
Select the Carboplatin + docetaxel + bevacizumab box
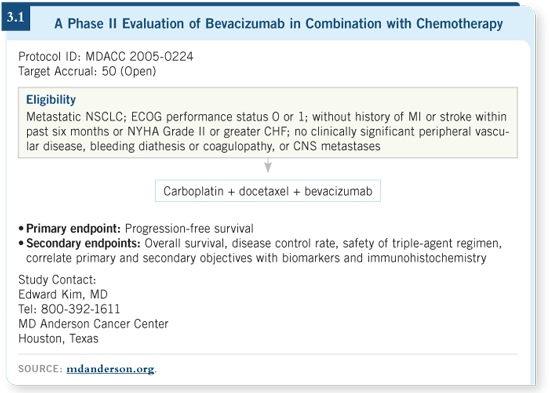coord(268,191)
